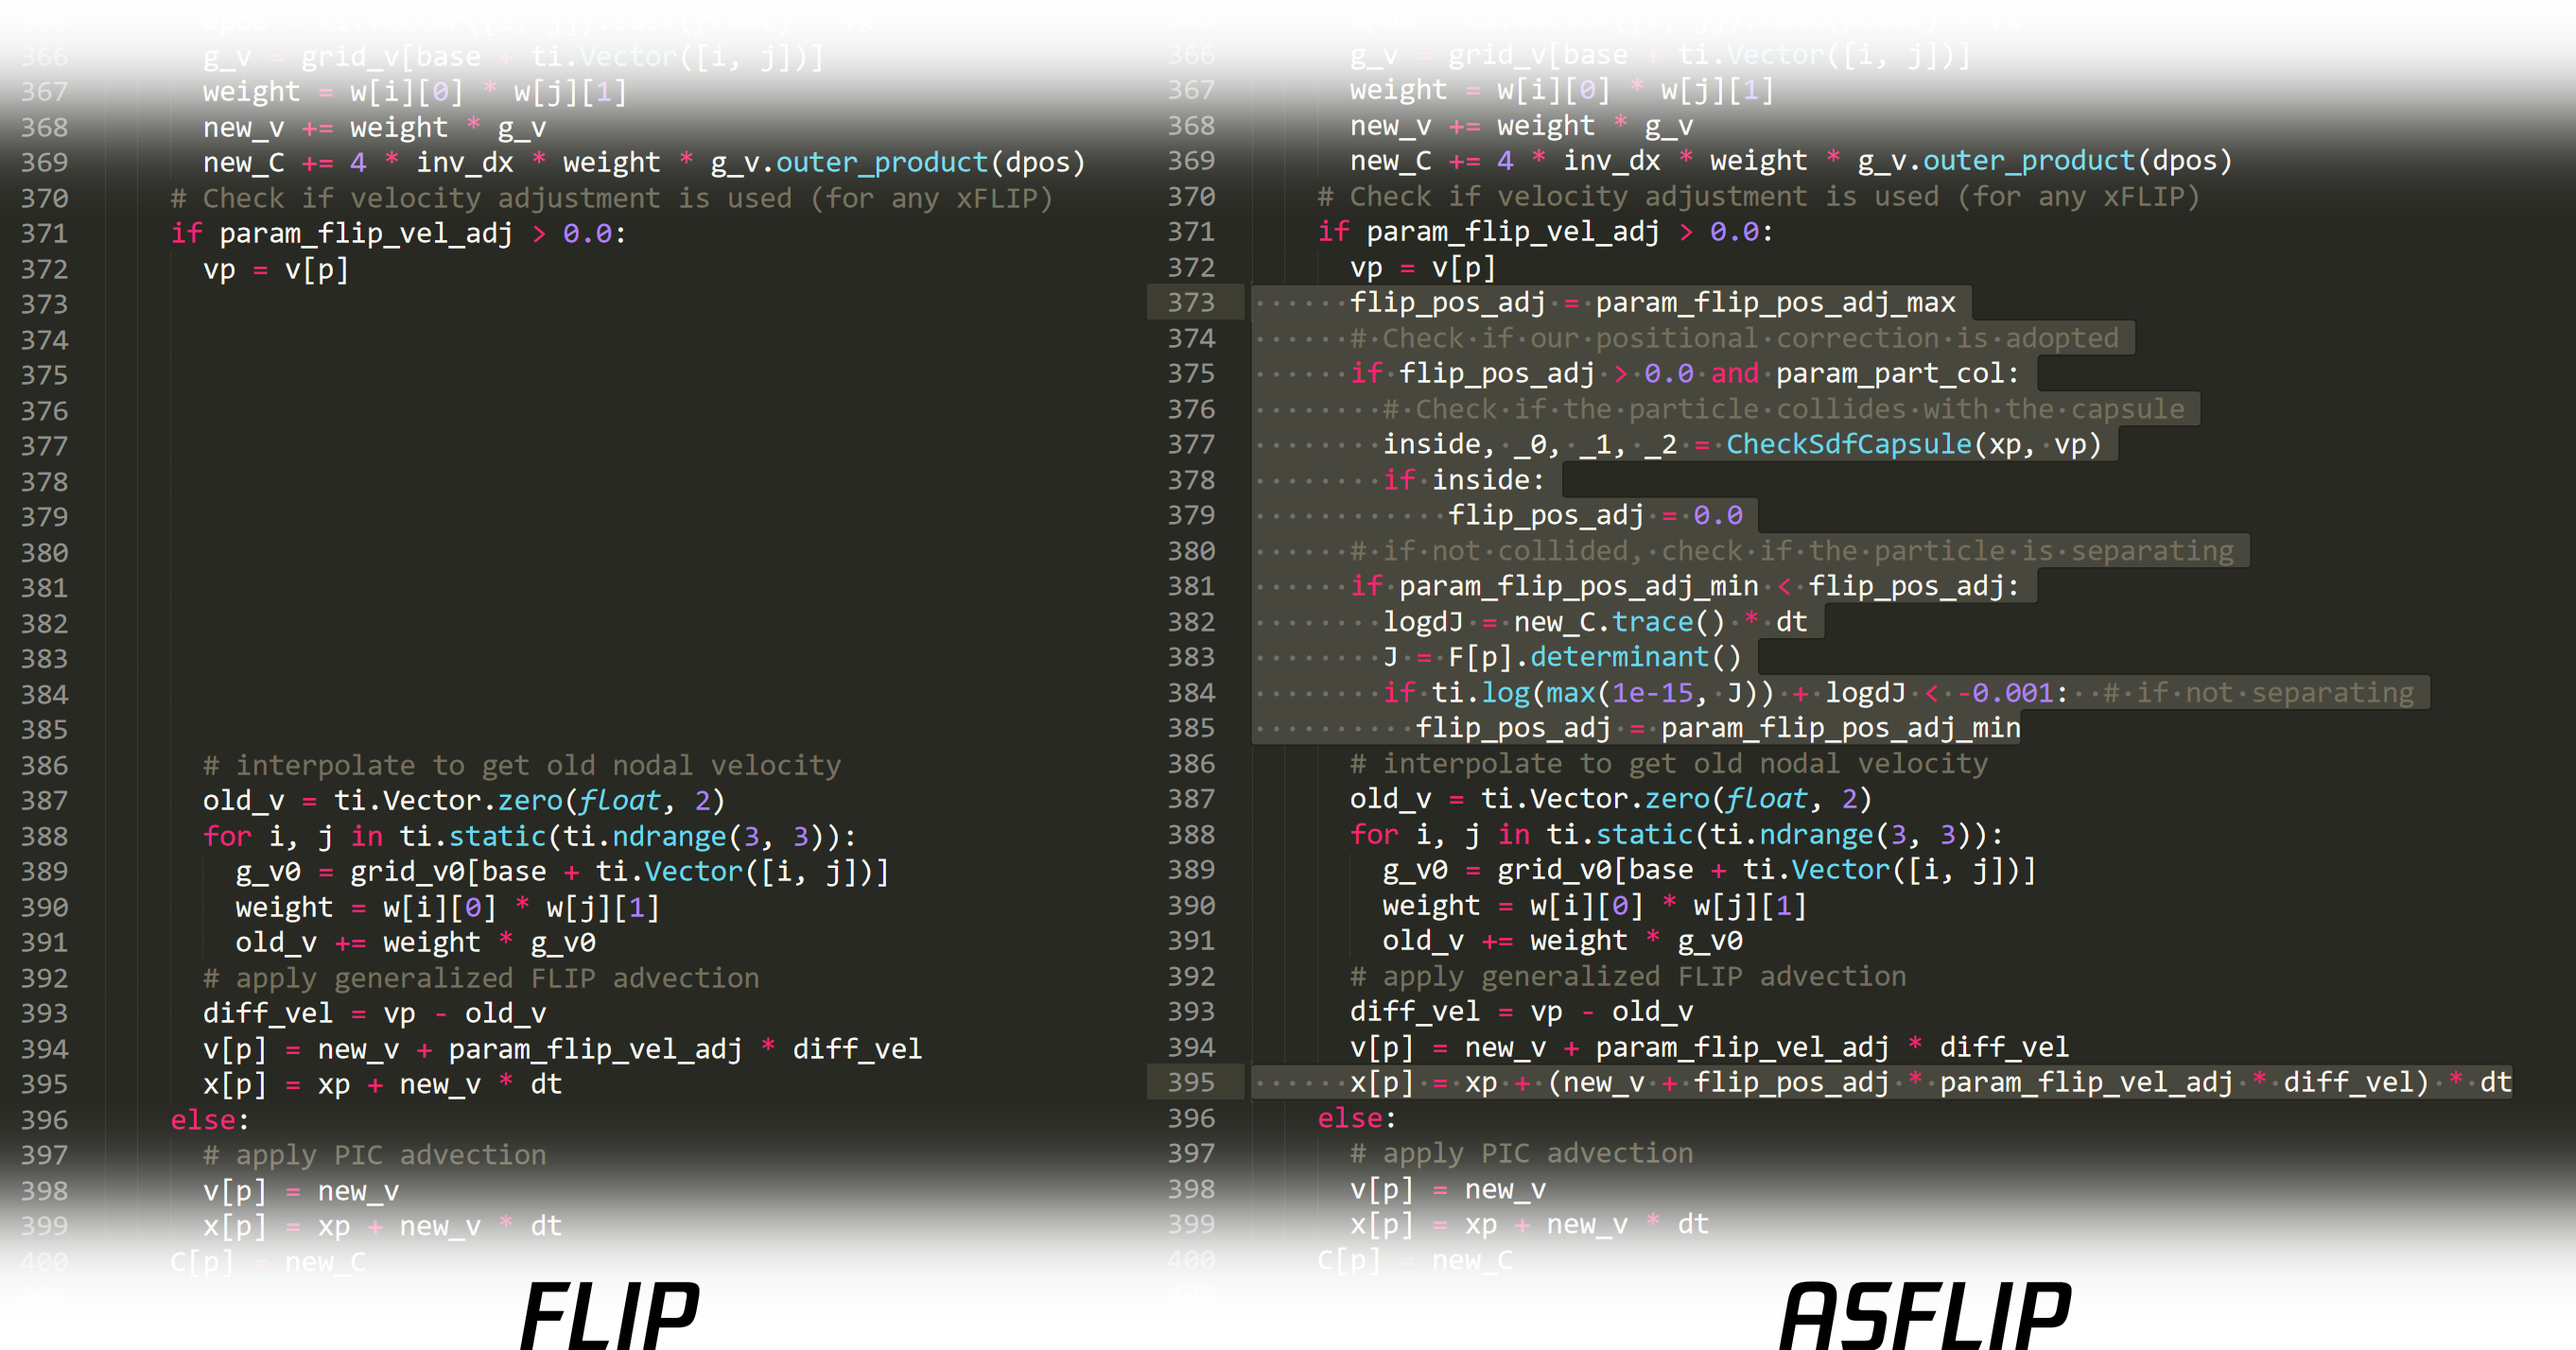Click 'diff_vel = vp - old_v' in ASFLIP code

1522,1011
